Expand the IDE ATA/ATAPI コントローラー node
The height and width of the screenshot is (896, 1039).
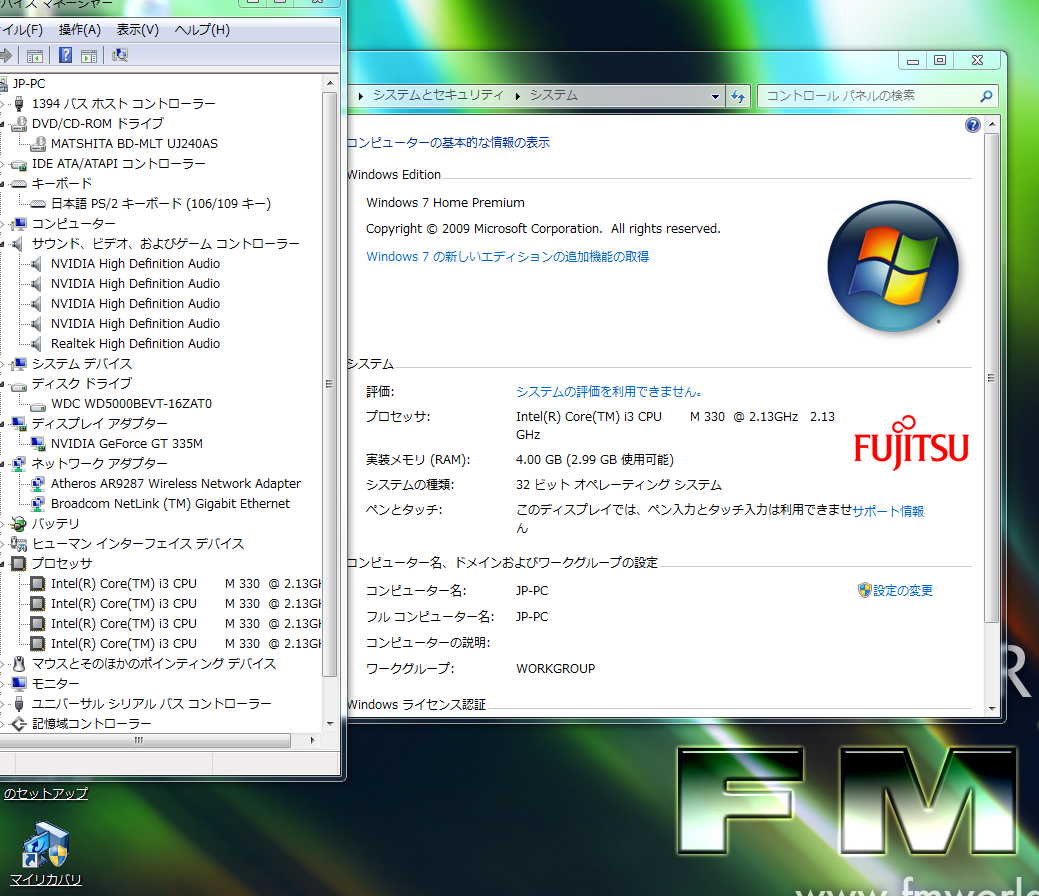click(x=3, y=164)
